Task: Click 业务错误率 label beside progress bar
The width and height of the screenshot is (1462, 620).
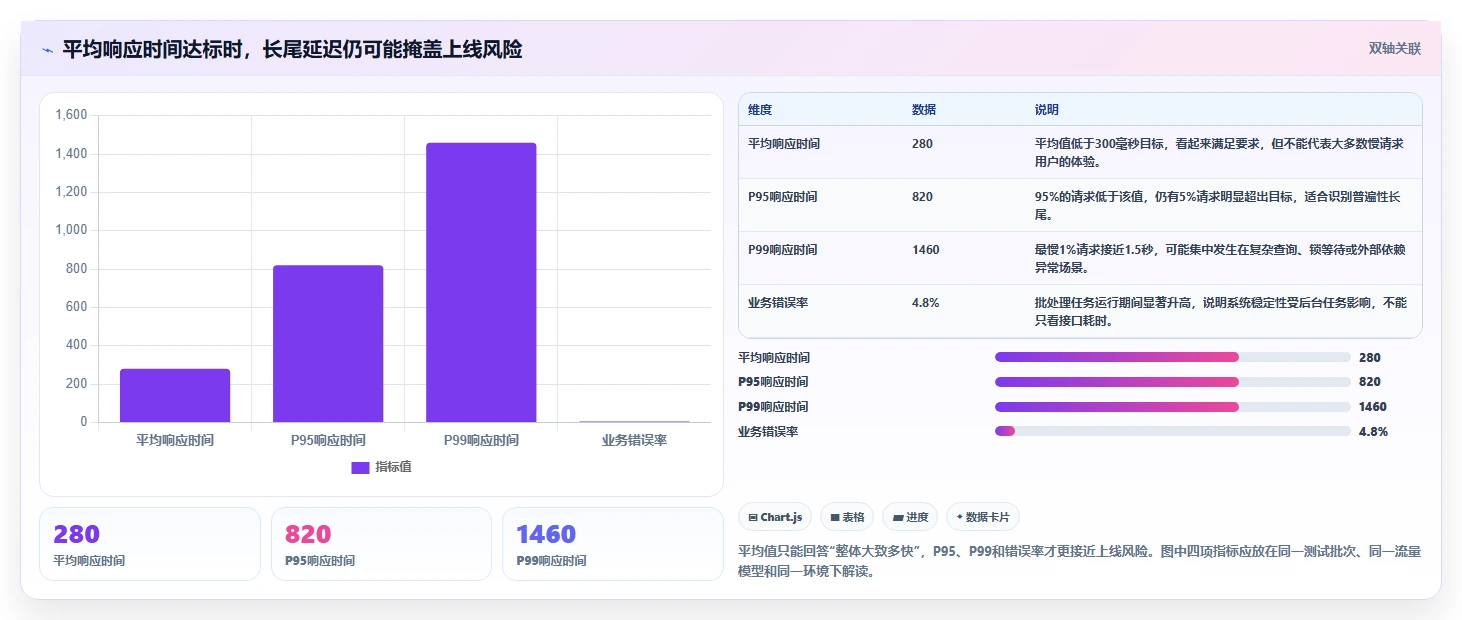Action: [x=768, y=431]
